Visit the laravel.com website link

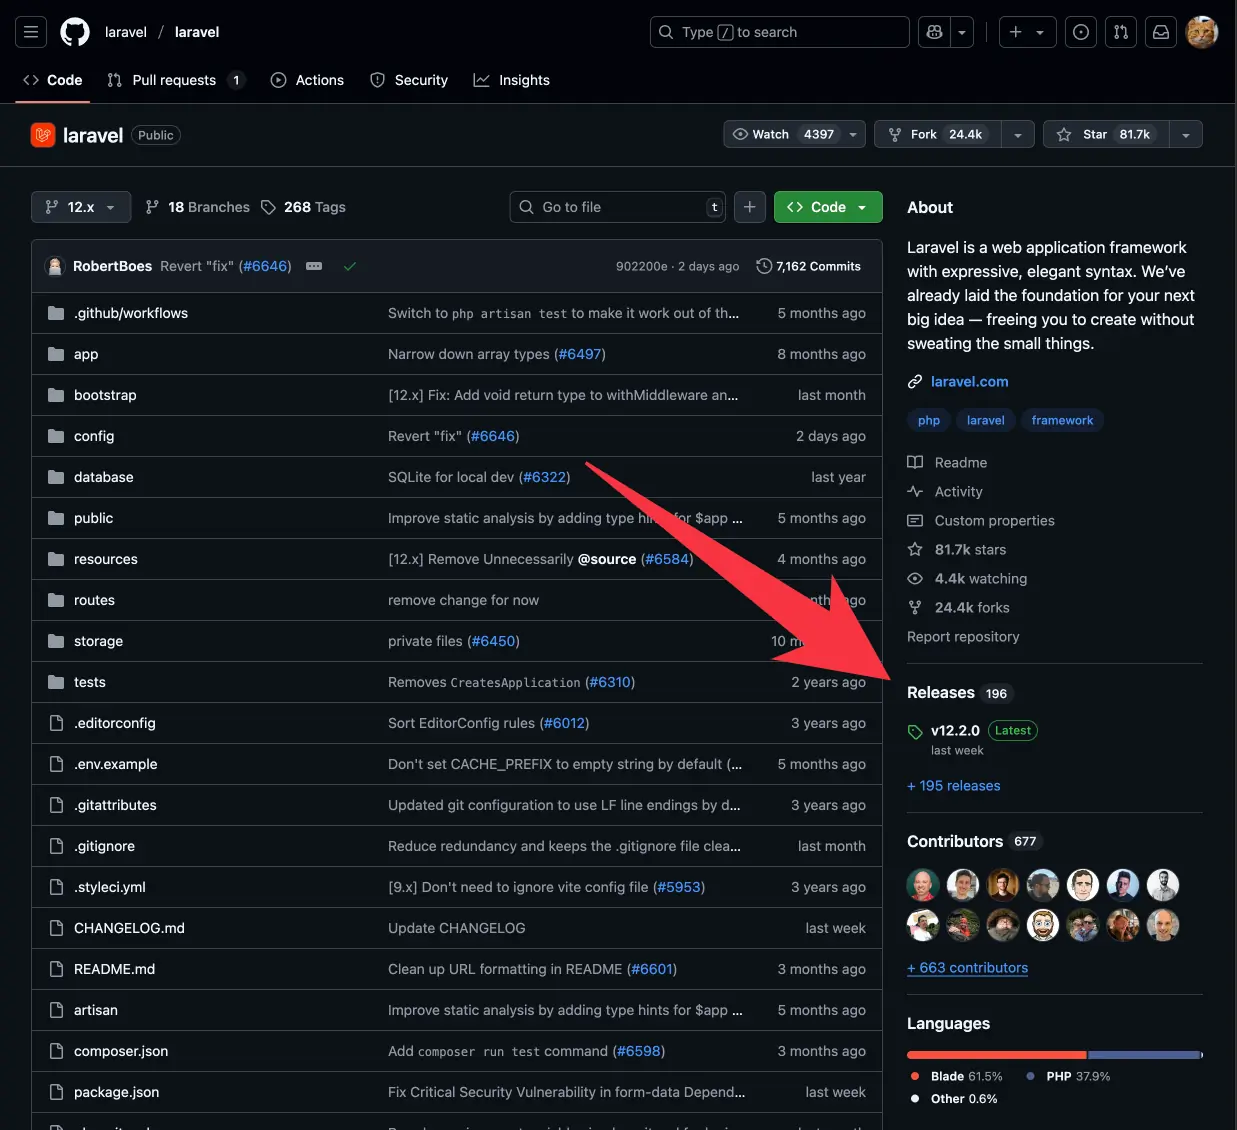969,381
